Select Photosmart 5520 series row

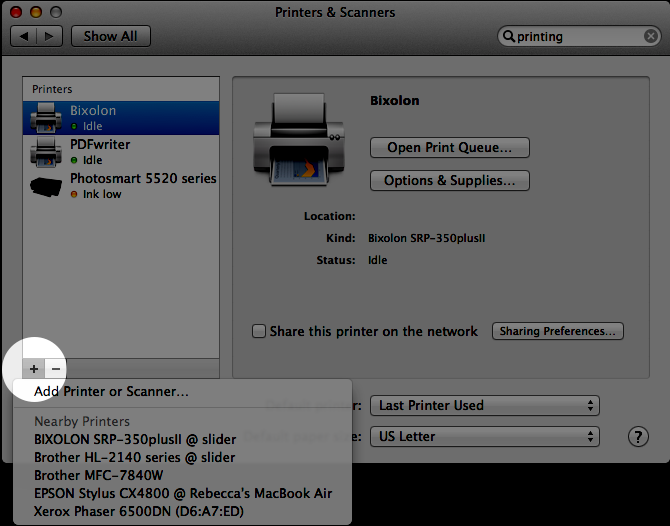[121, 186]
